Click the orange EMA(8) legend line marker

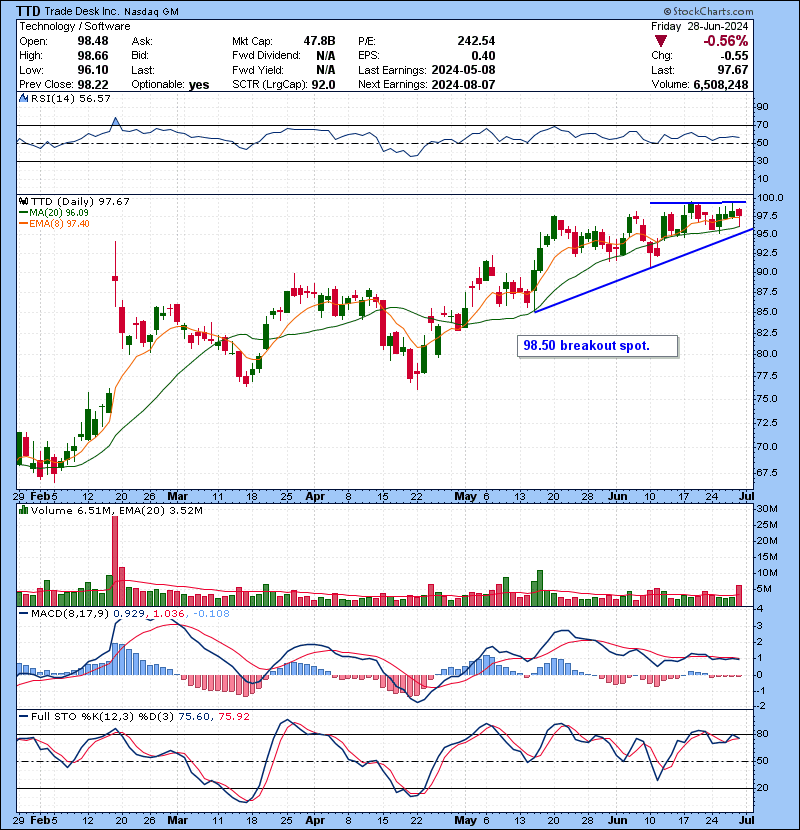coord(23,224)
